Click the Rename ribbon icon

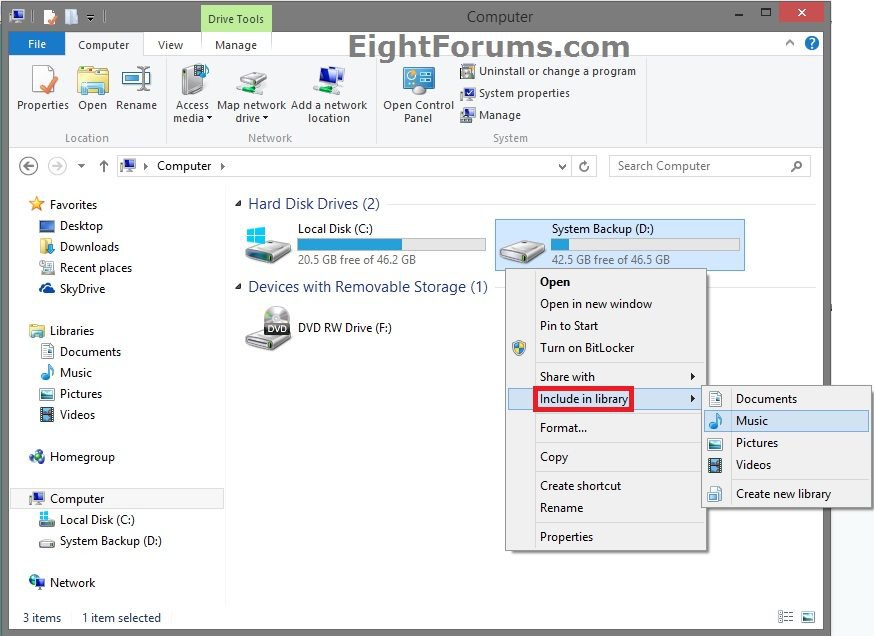(137, 88)
